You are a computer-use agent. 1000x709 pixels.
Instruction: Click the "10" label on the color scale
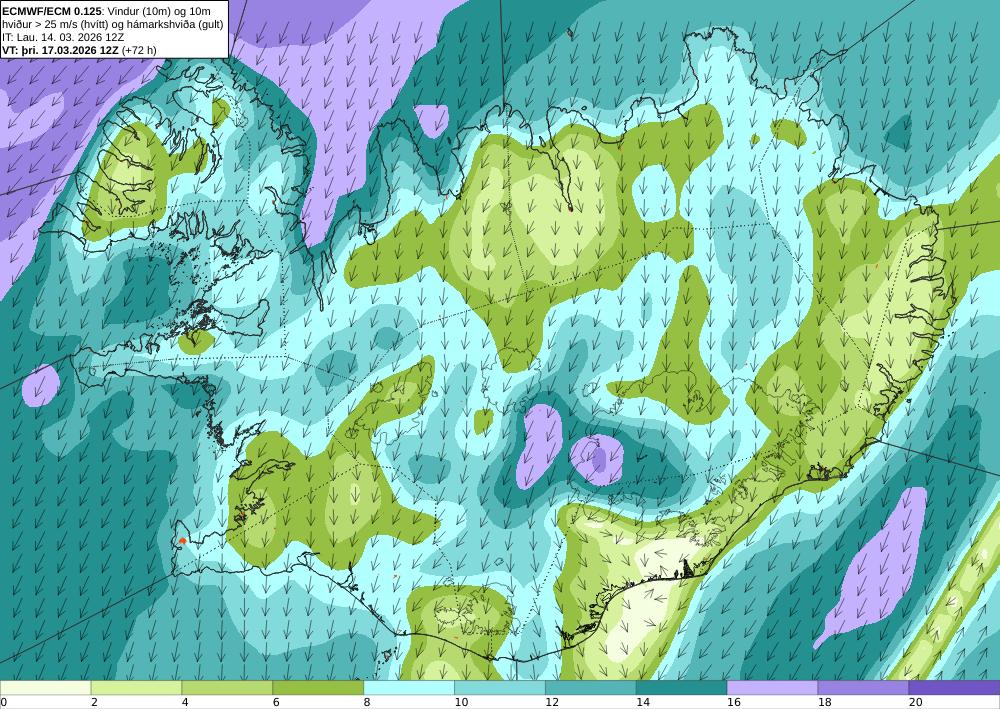click(x=461, y=702)
